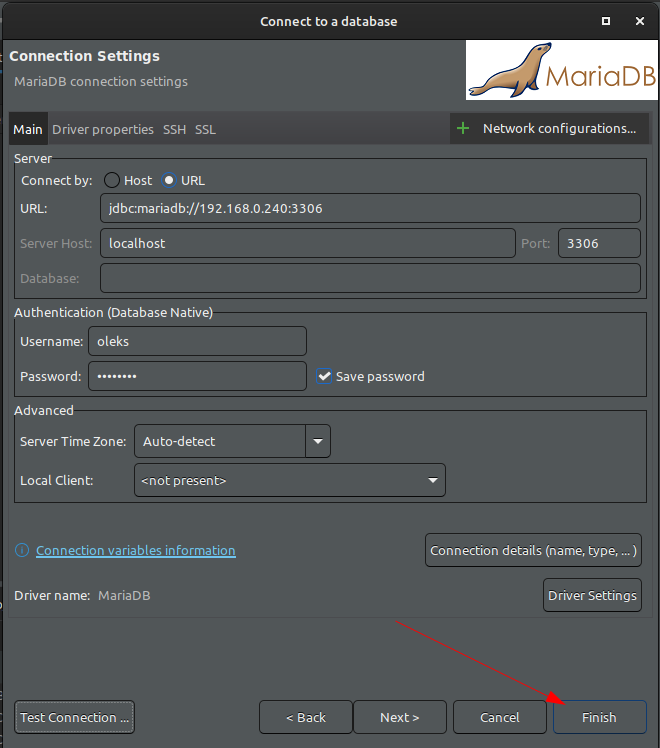
Task: Click the Network configurations button
Action: [x=549, y=128]
